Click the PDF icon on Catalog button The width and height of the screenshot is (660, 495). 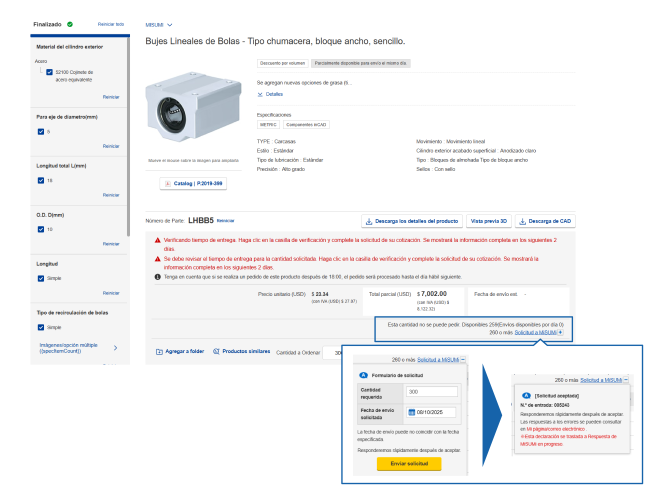click(167, 183)
